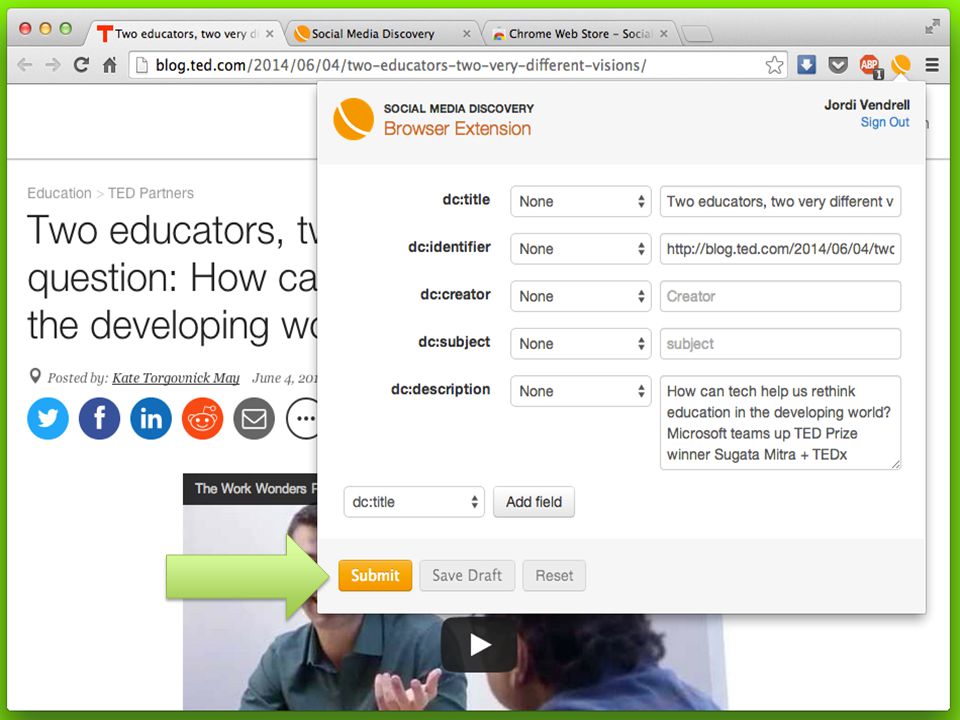The width and height of the screenshot is (960, 720).
Task: Open the dc:subject type dropdown
Action: point(580,343)
